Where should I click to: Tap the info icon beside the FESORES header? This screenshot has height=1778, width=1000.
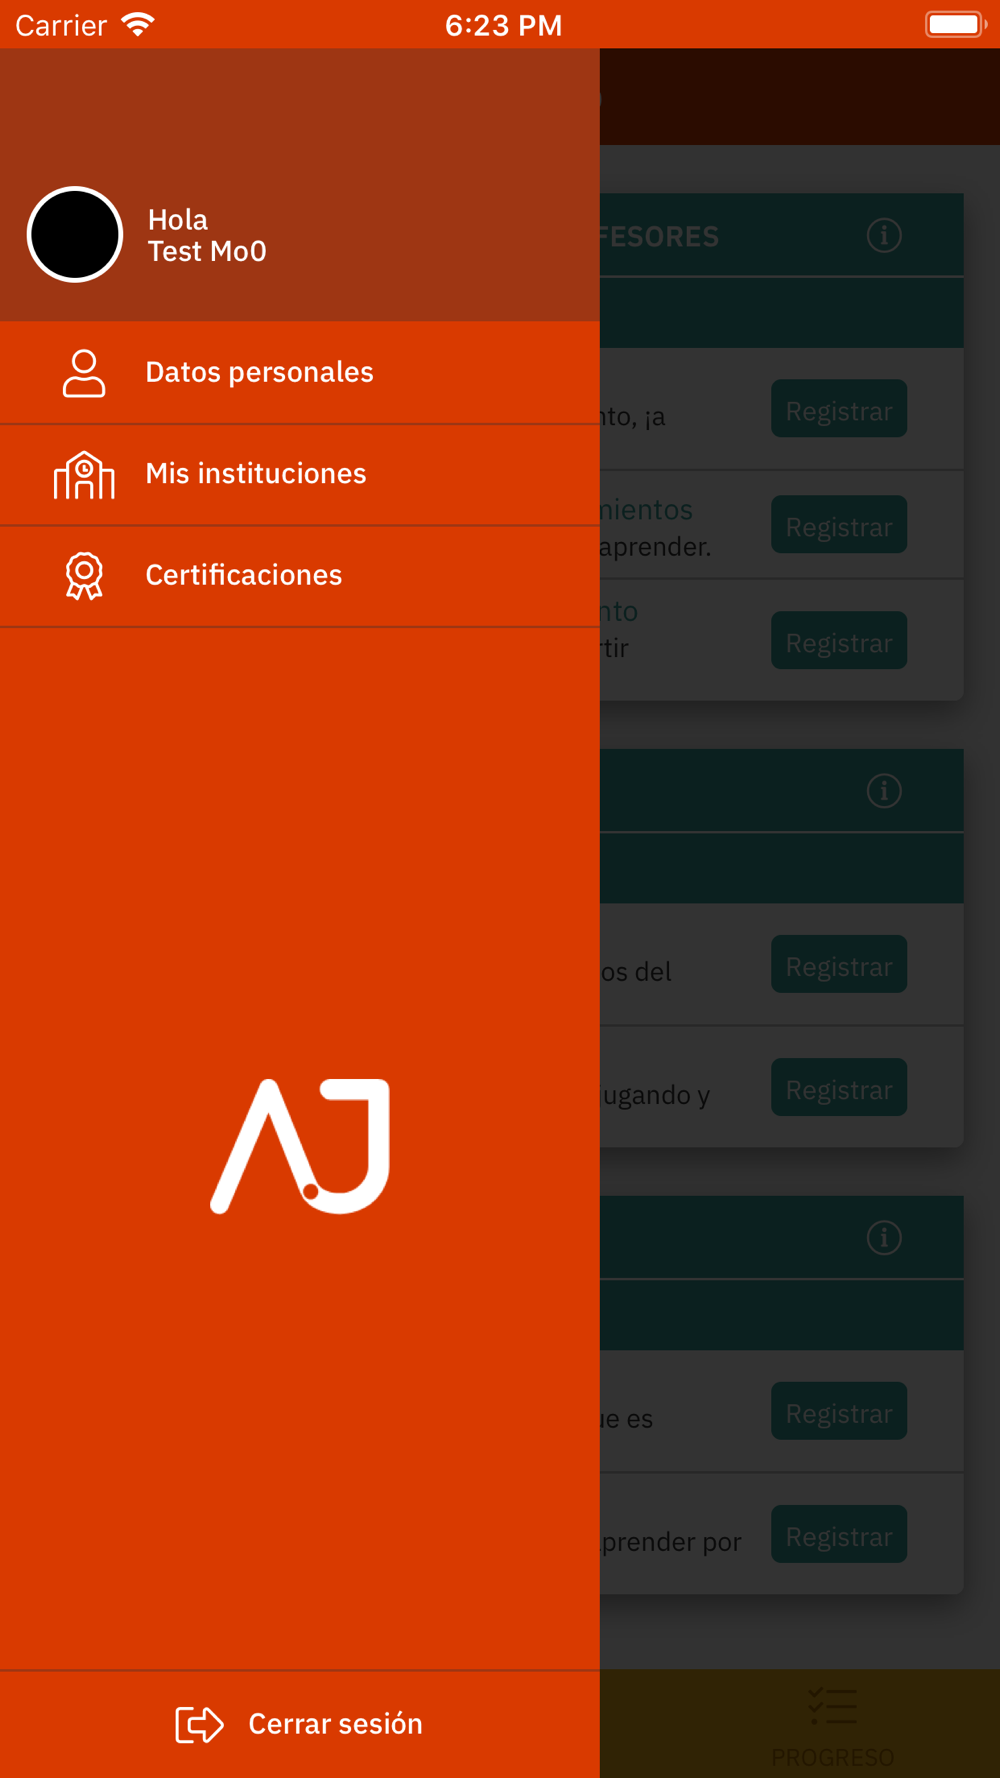pyautogui.click(x=884, y=236)
